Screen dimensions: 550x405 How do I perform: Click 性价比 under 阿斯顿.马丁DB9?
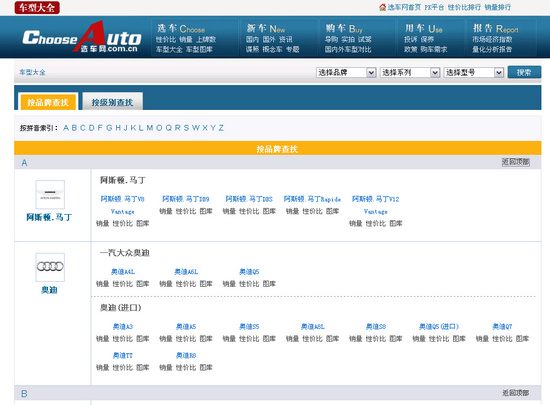186,211
